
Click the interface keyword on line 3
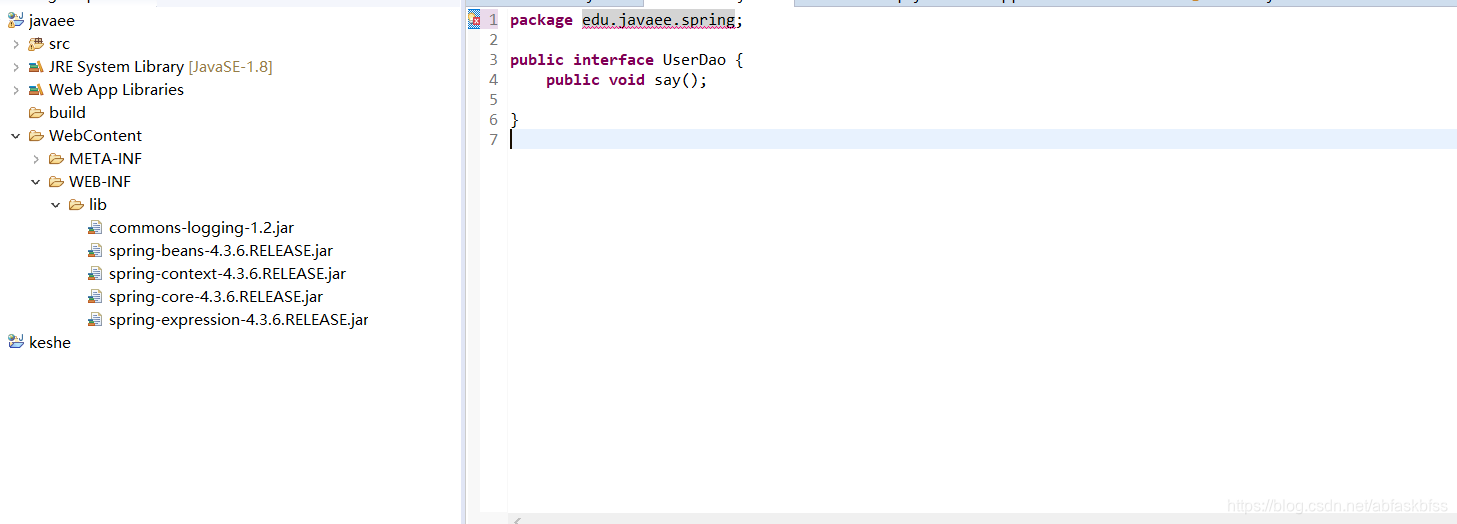click(x=613, y=60)
